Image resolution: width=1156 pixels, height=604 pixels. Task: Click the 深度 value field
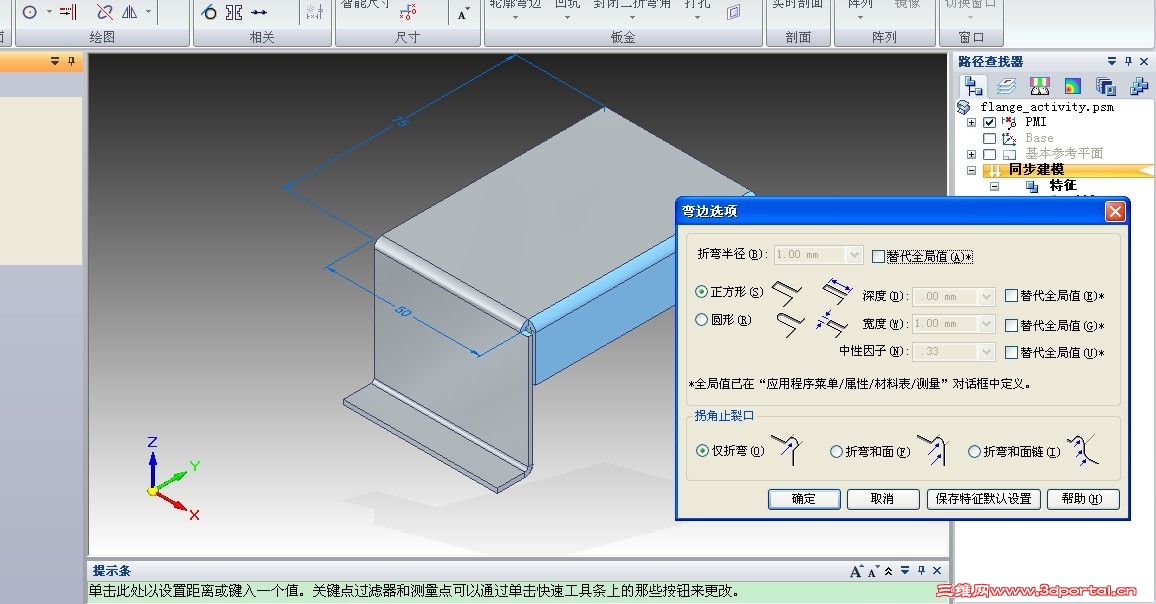coord(944,296)
